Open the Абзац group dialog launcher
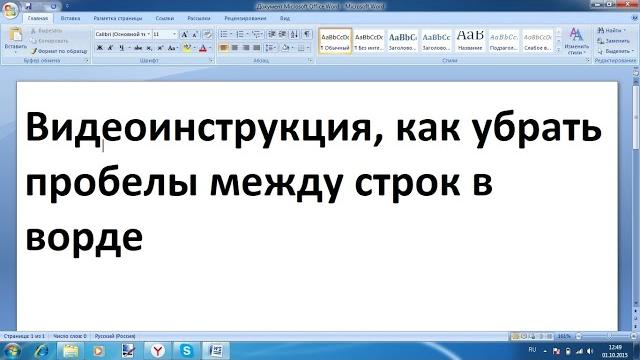The height and width of the screenshot is (360, 640). pos(310,60)
